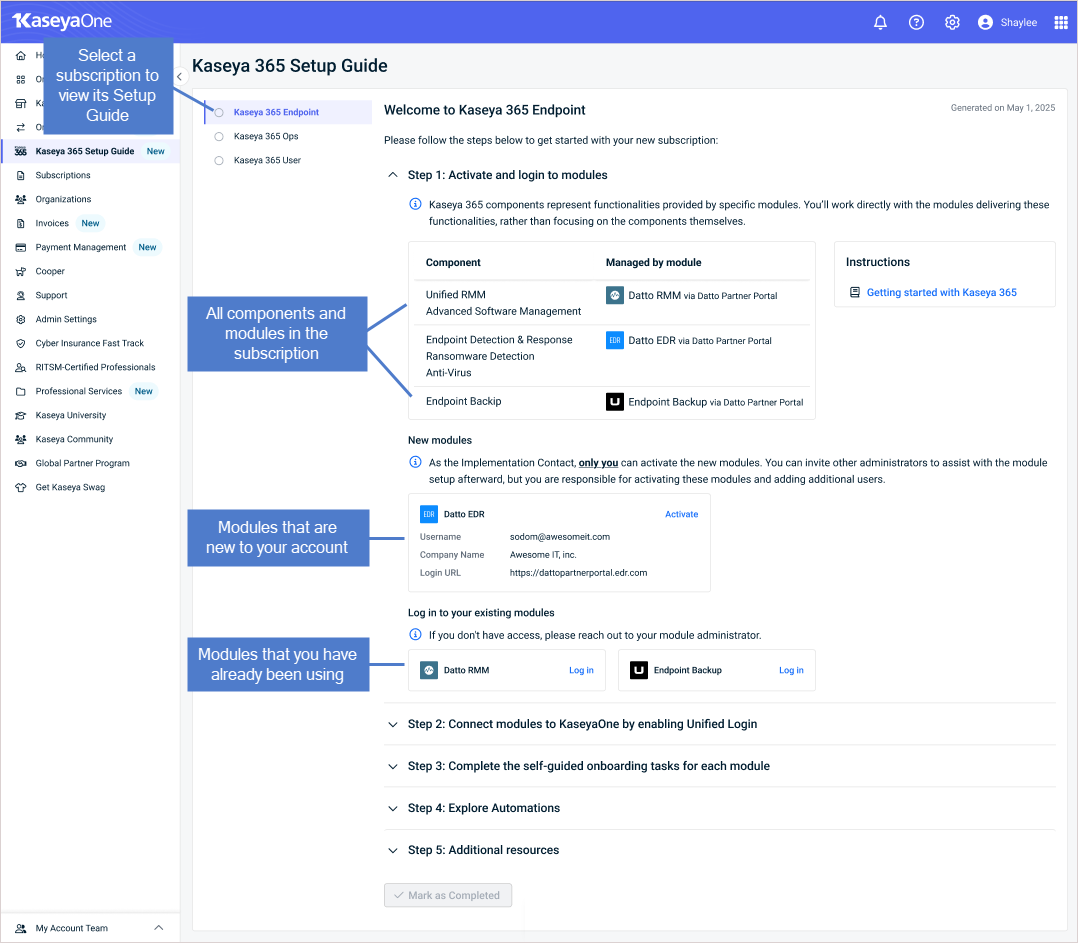The height and width of the screenshot is (943, 1078).
Task: Click the Global Partner Program handshake icon
Action: point(21,464)
